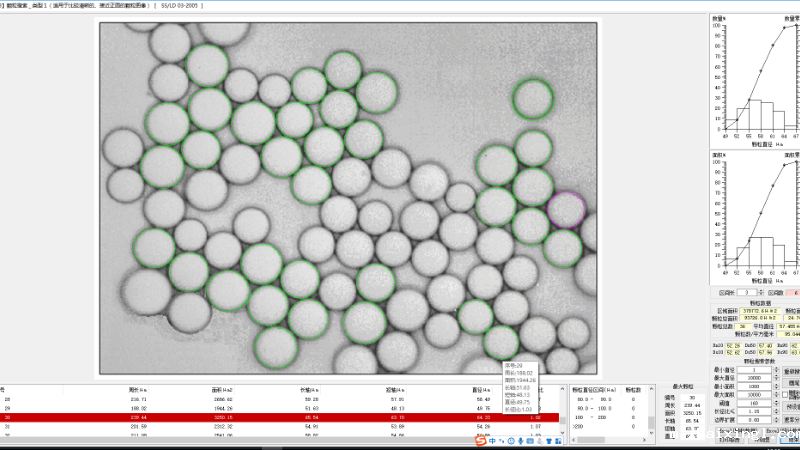Click the 中 language icon in IME toolbar
Image resolution: width=800 pixels, height=450 pixels.
493,441
